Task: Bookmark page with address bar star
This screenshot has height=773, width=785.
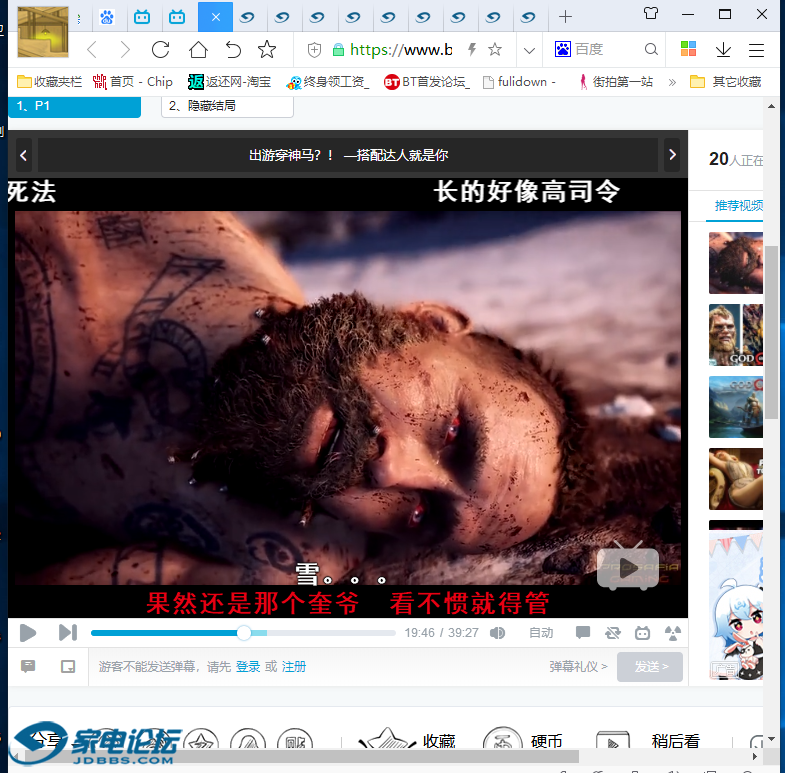Action: tap(495, 49)
